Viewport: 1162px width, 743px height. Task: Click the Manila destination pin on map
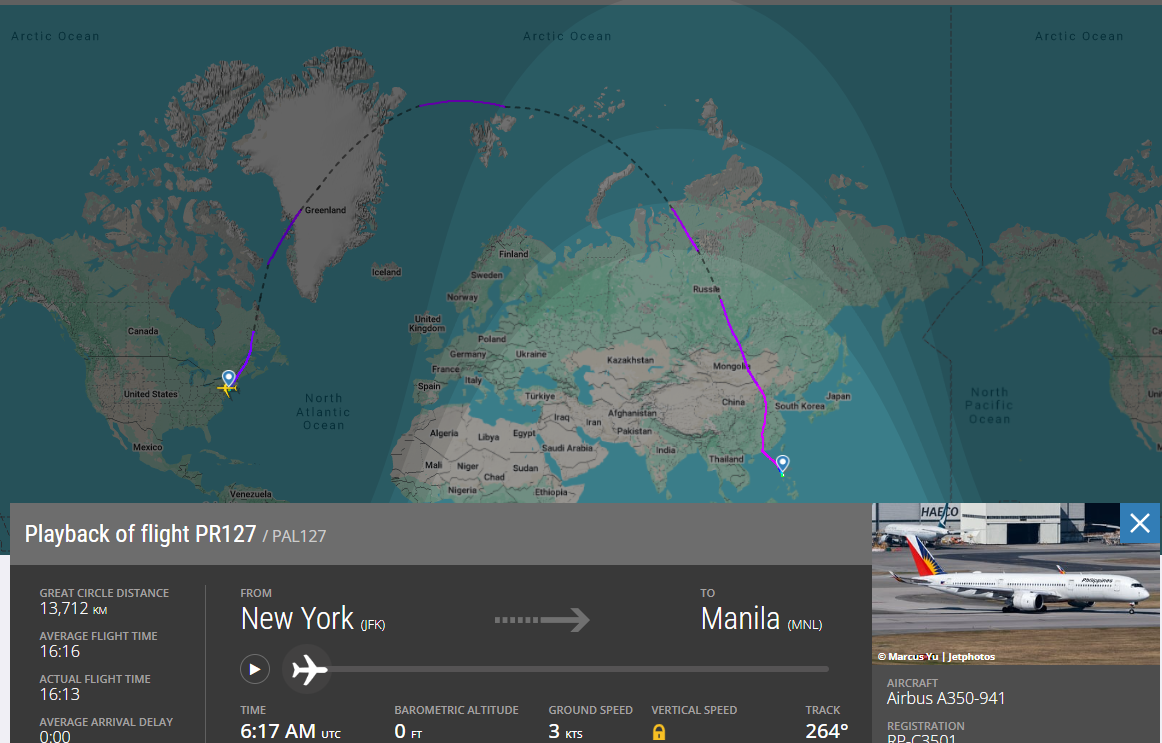[782, 462]
